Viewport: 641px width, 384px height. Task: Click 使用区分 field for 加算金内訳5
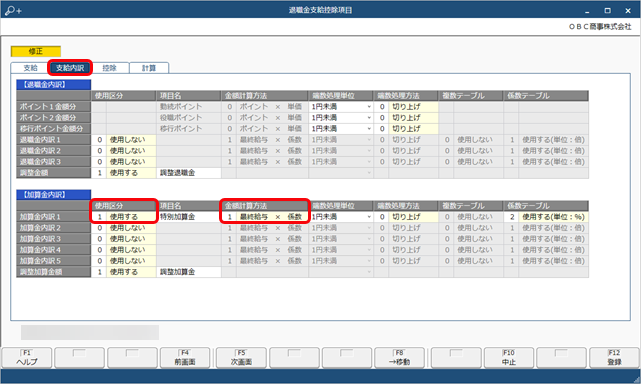123,261
